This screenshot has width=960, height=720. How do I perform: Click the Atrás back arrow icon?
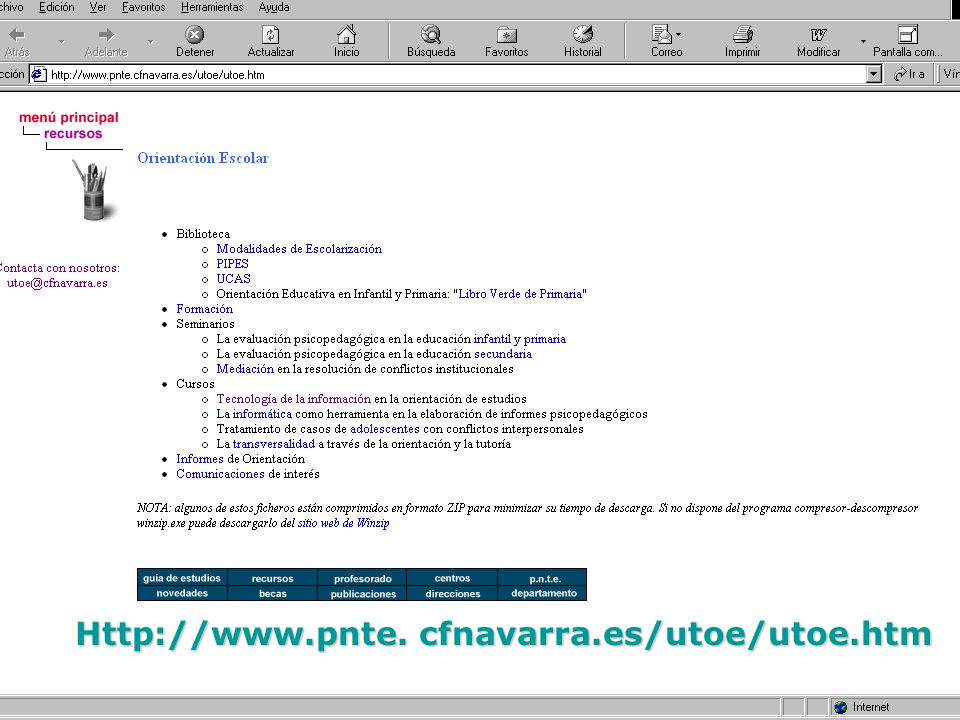pyautogui.click(x=17, y=34)
